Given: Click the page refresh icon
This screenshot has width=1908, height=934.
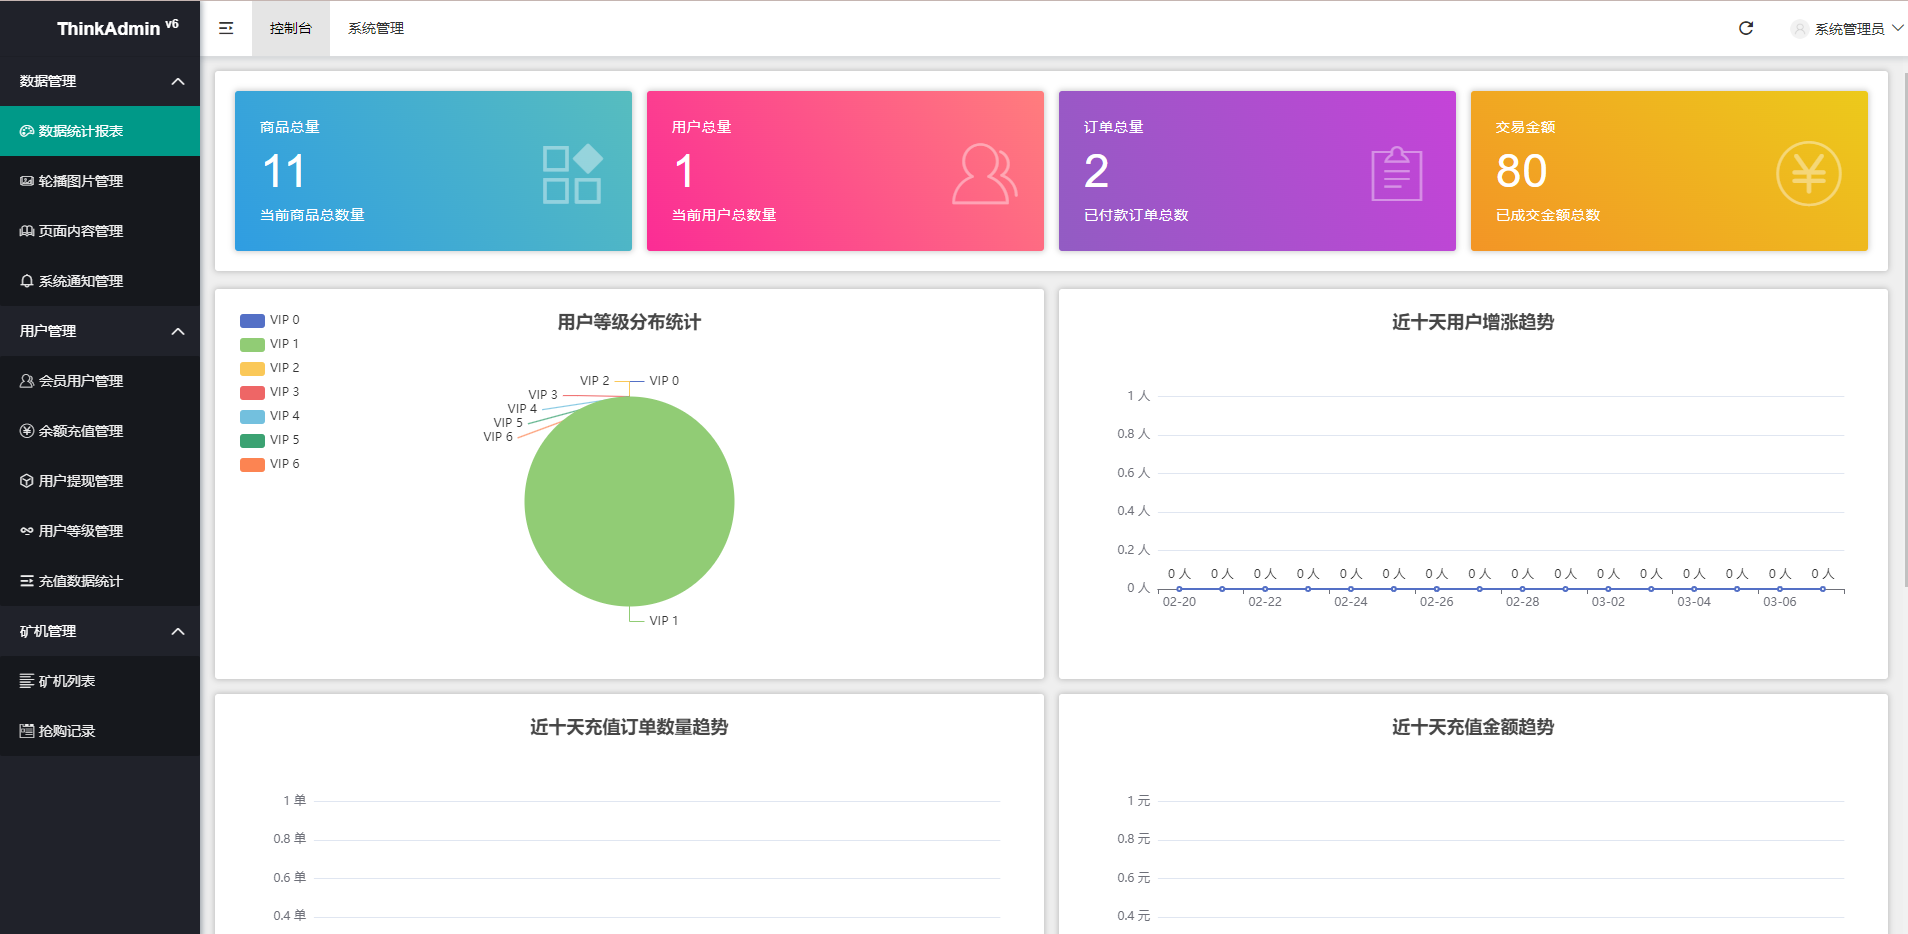Looking at the screenshot, I should click(x=1746, y=28).
